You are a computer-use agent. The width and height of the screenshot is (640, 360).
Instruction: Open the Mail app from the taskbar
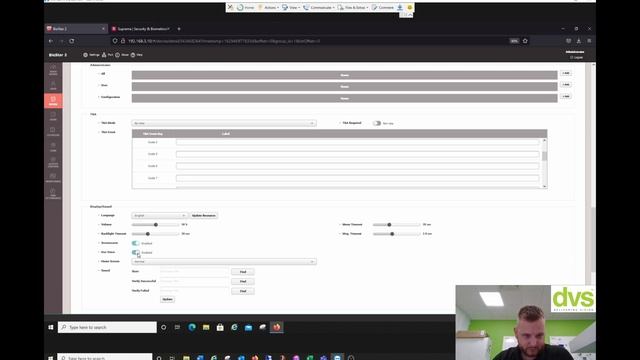pyautogui.click(x=248, y=327)
